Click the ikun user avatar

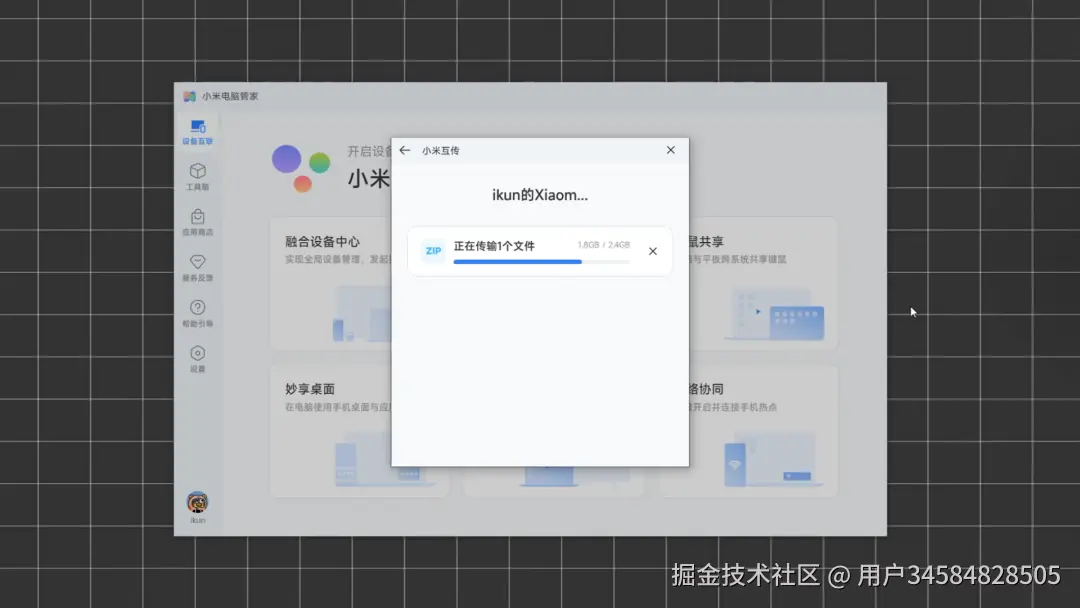[x=198, y=503]
